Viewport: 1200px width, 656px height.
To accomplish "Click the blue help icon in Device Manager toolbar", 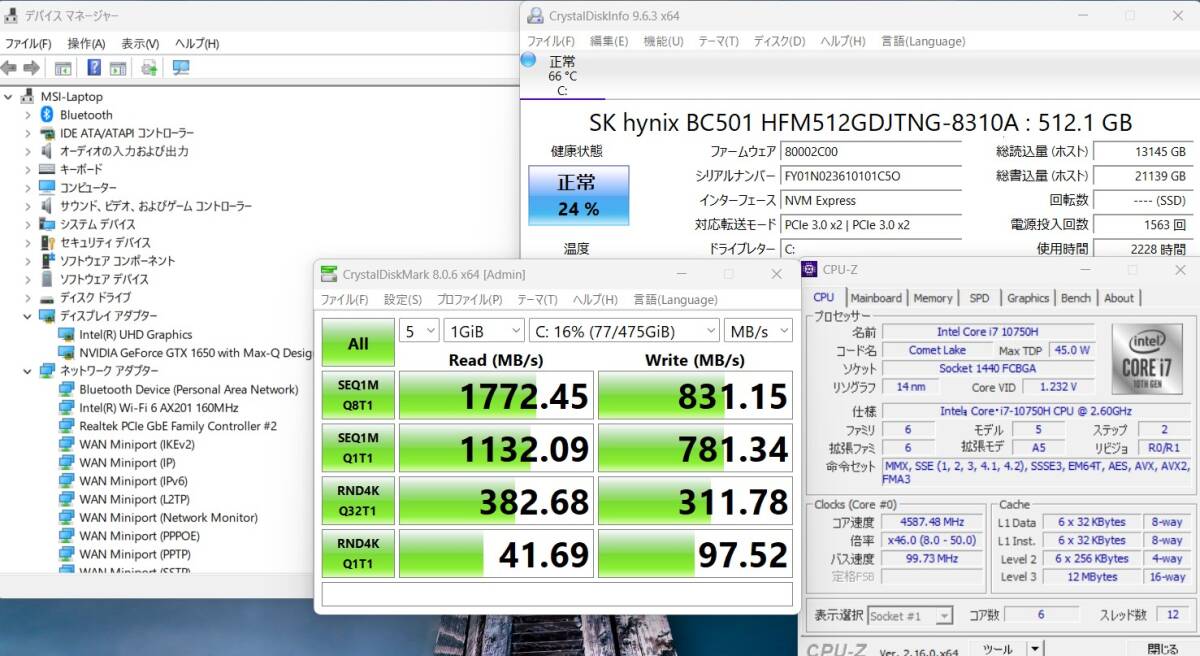I will pyautogui.click(x=94, y=68).
